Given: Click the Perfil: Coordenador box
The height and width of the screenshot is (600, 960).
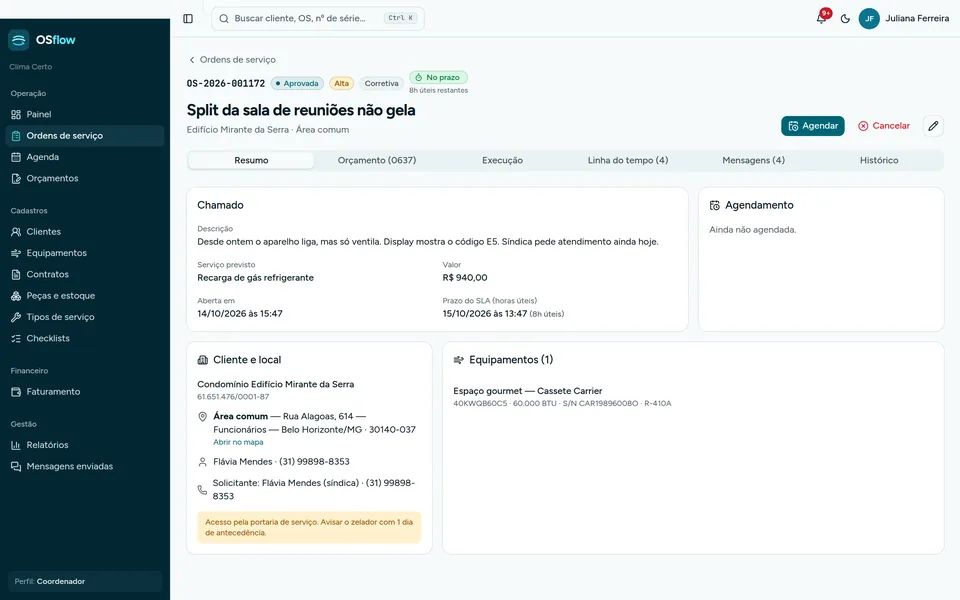Looking at the screenshot, I should coord(84,582).
